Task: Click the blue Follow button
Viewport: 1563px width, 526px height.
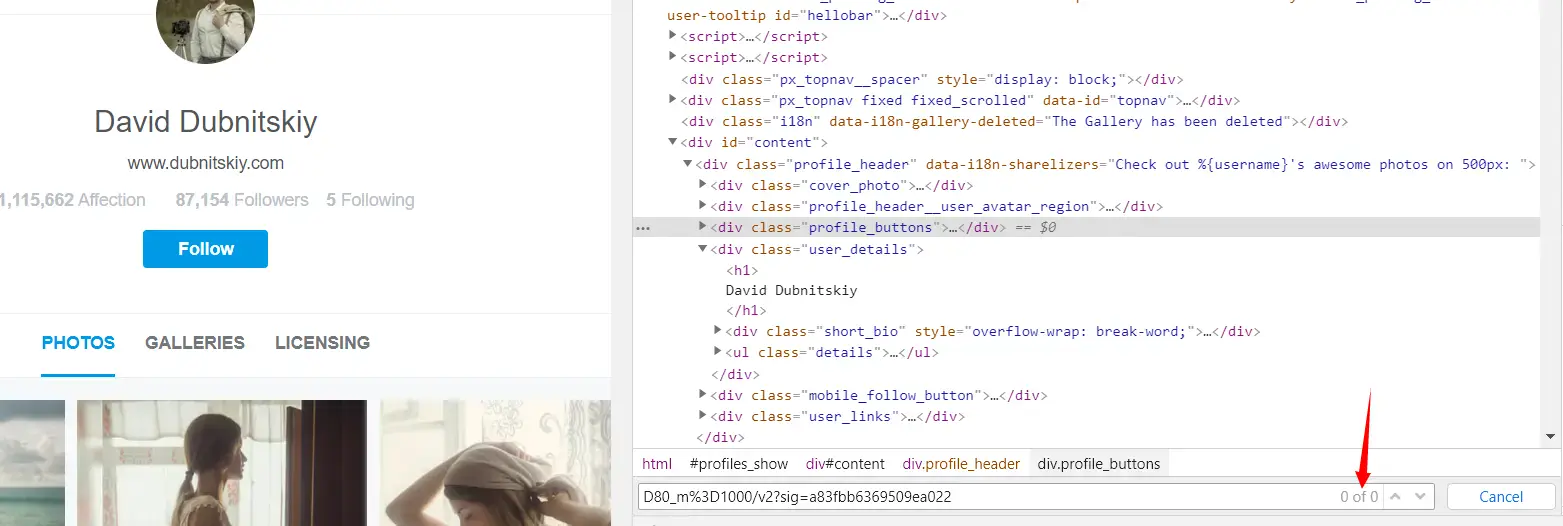Action: [x=205, y=249]
